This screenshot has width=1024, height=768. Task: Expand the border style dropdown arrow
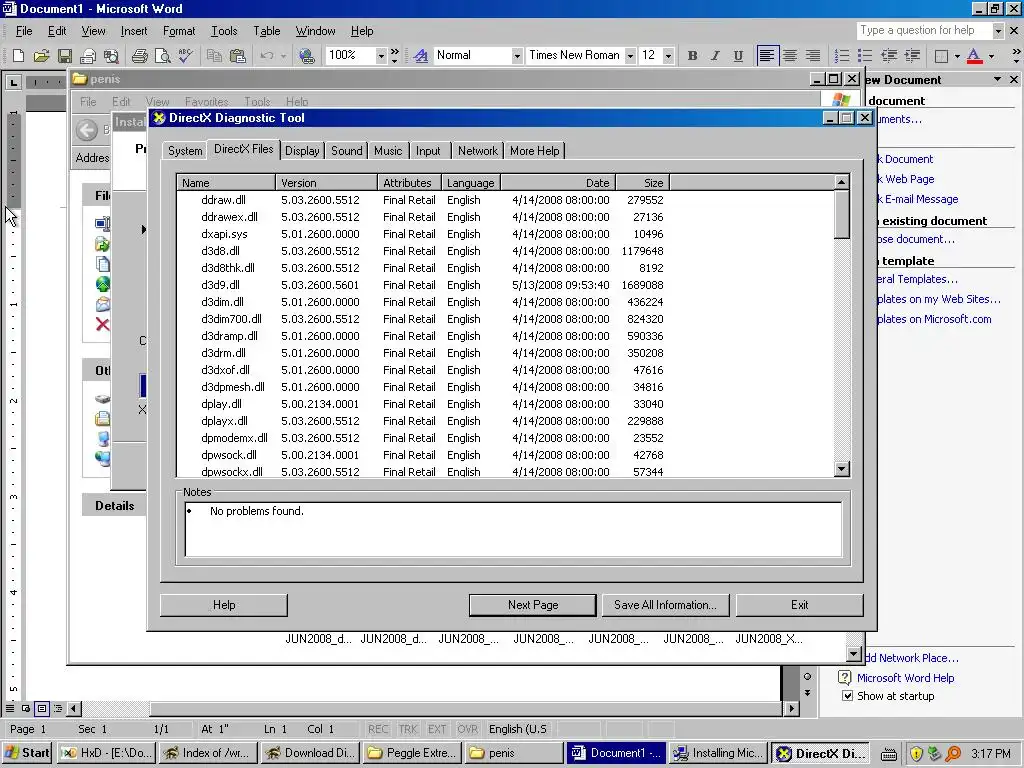957,56
